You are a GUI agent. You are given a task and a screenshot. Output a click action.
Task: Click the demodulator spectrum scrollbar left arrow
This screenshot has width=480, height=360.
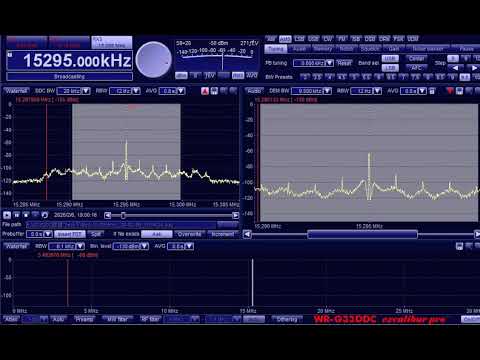[x=247, y=234]
